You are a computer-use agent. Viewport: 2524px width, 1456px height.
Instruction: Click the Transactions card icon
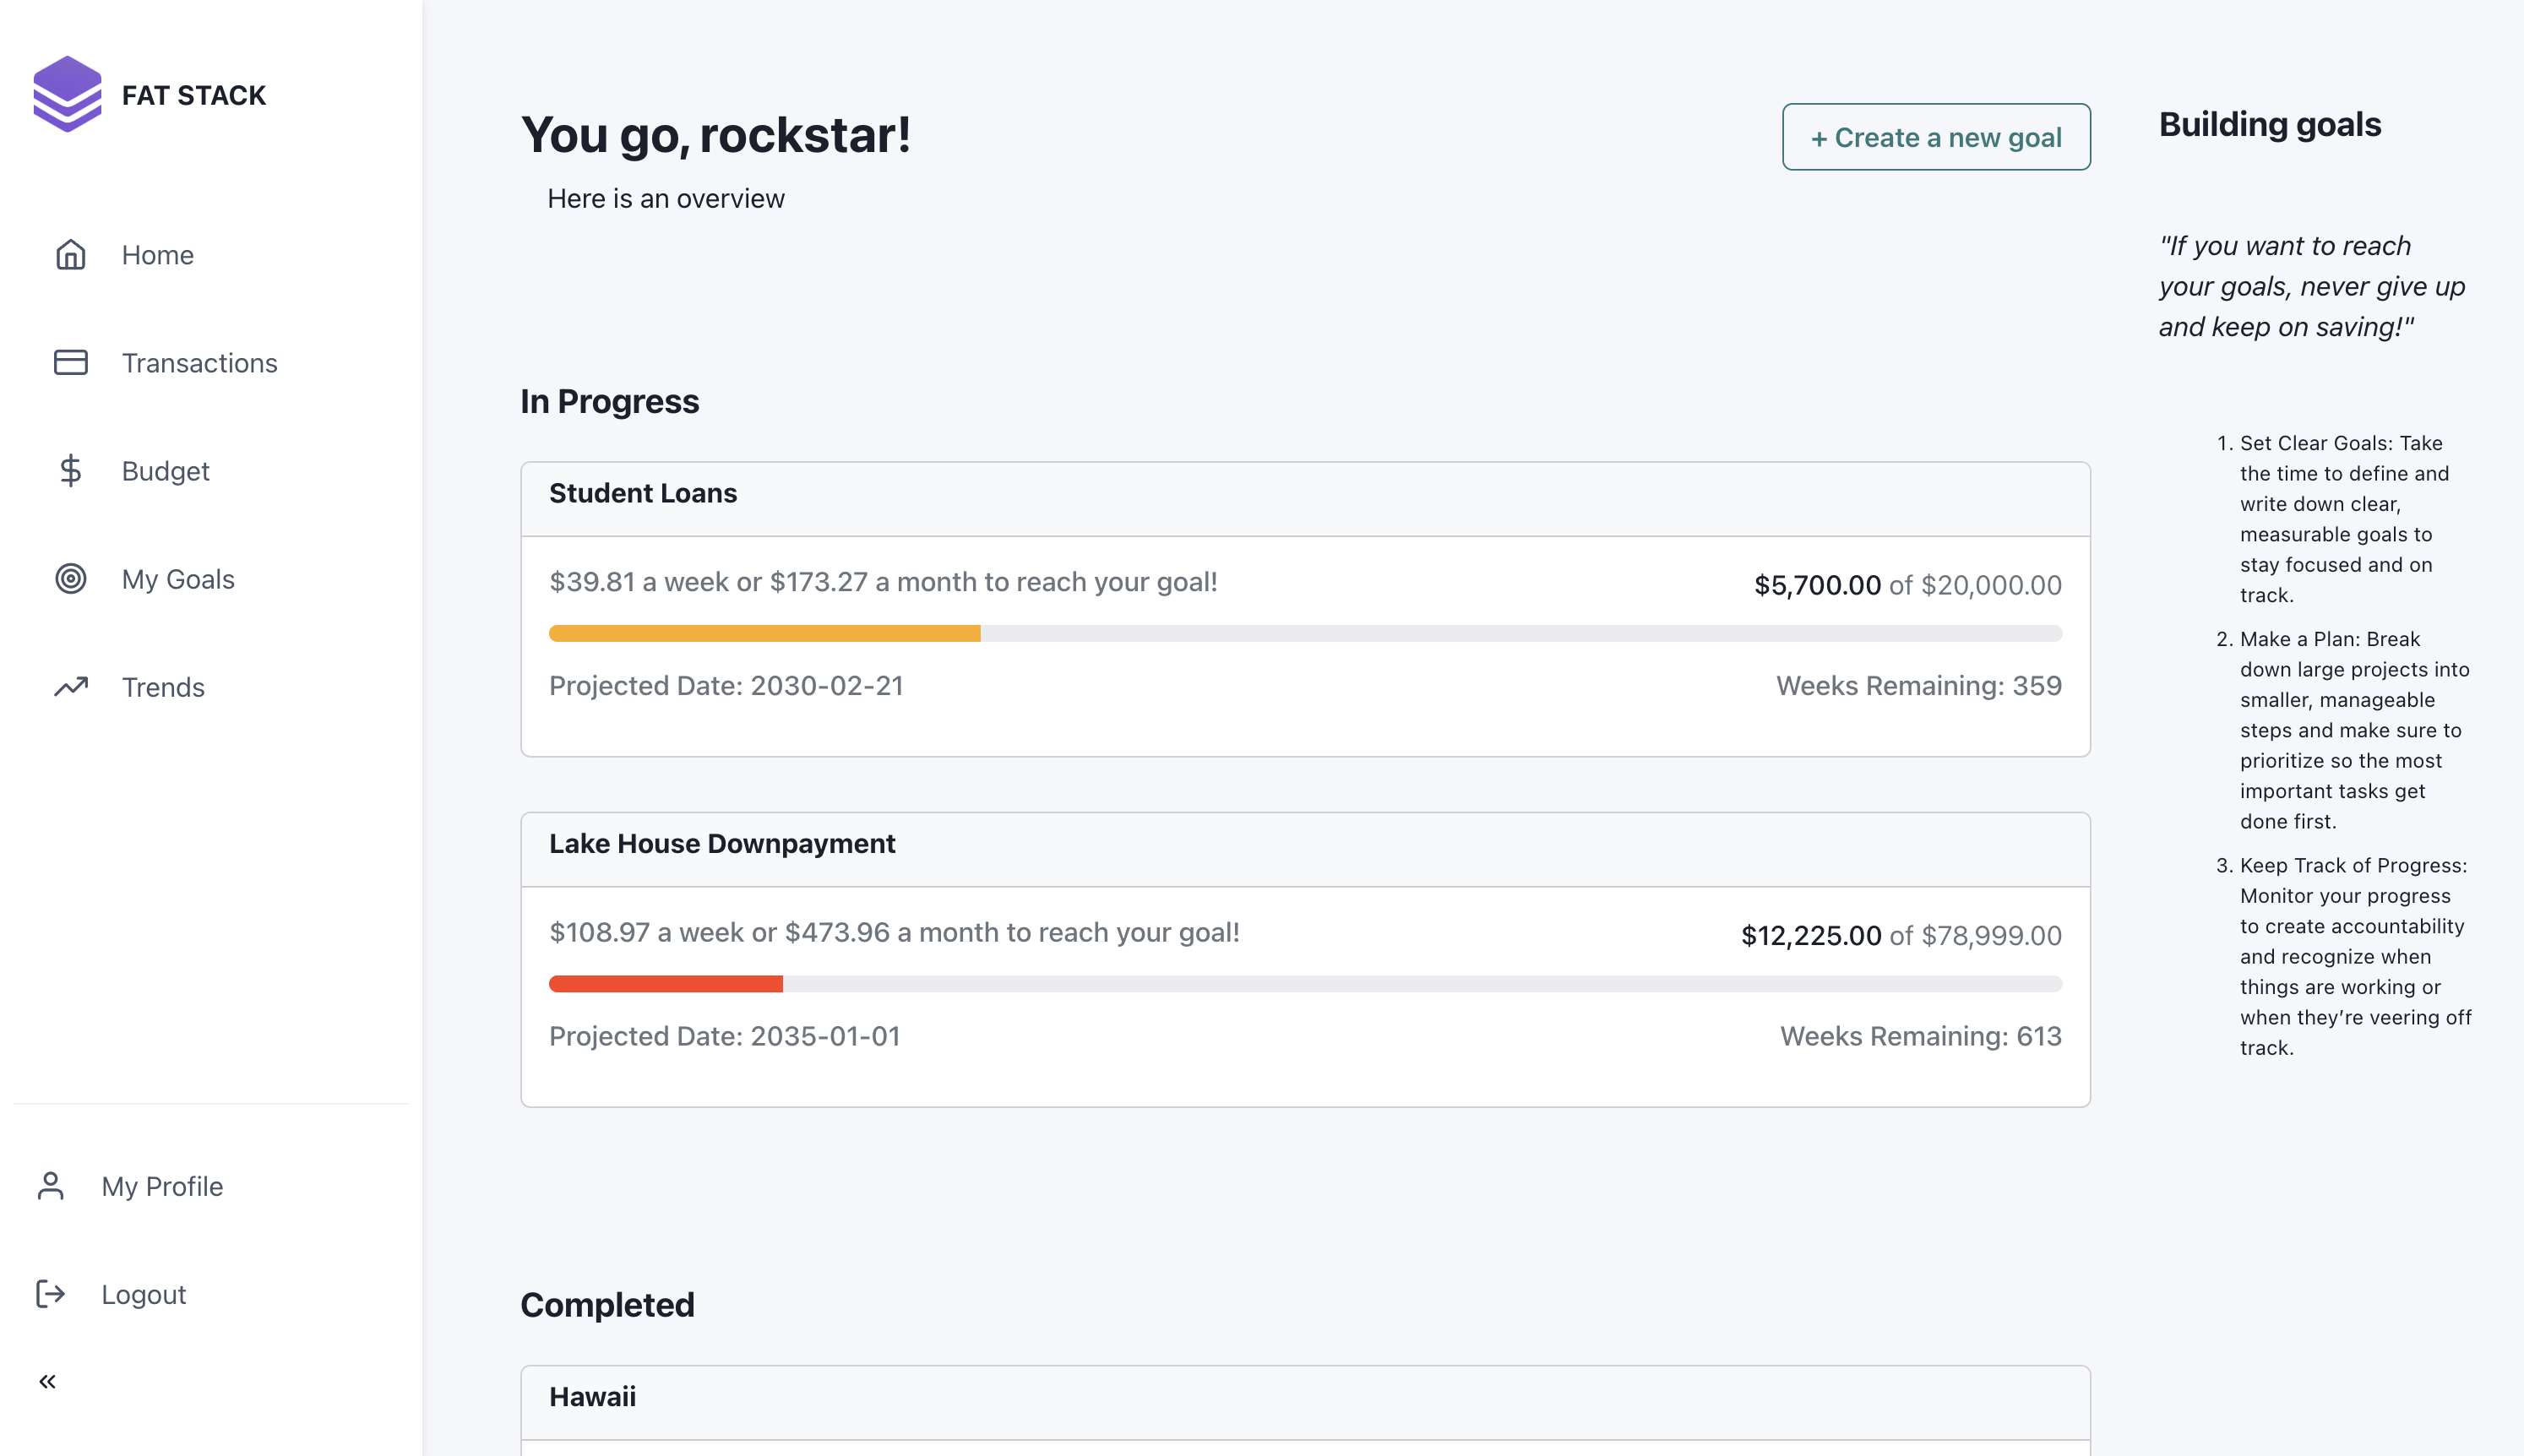[x=70, y=362]
